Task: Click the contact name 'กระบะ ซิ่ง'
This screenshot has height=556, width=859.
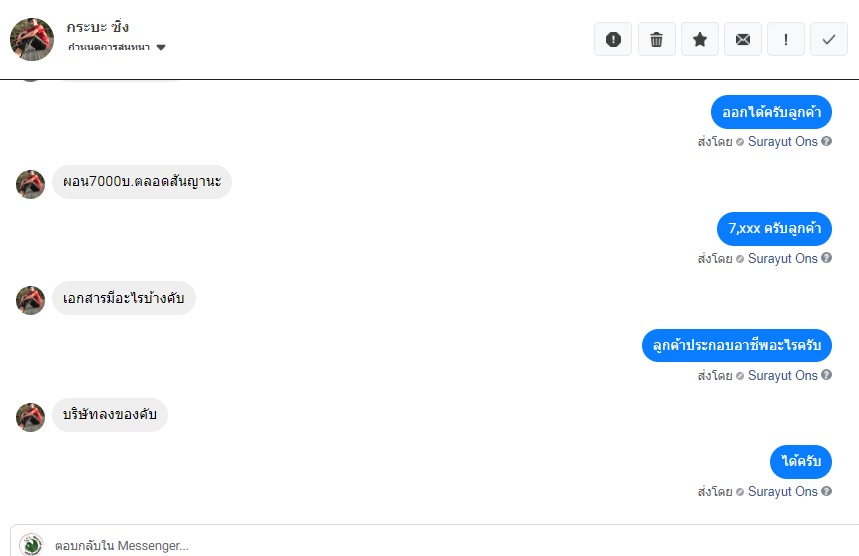Action: (98, 27)
